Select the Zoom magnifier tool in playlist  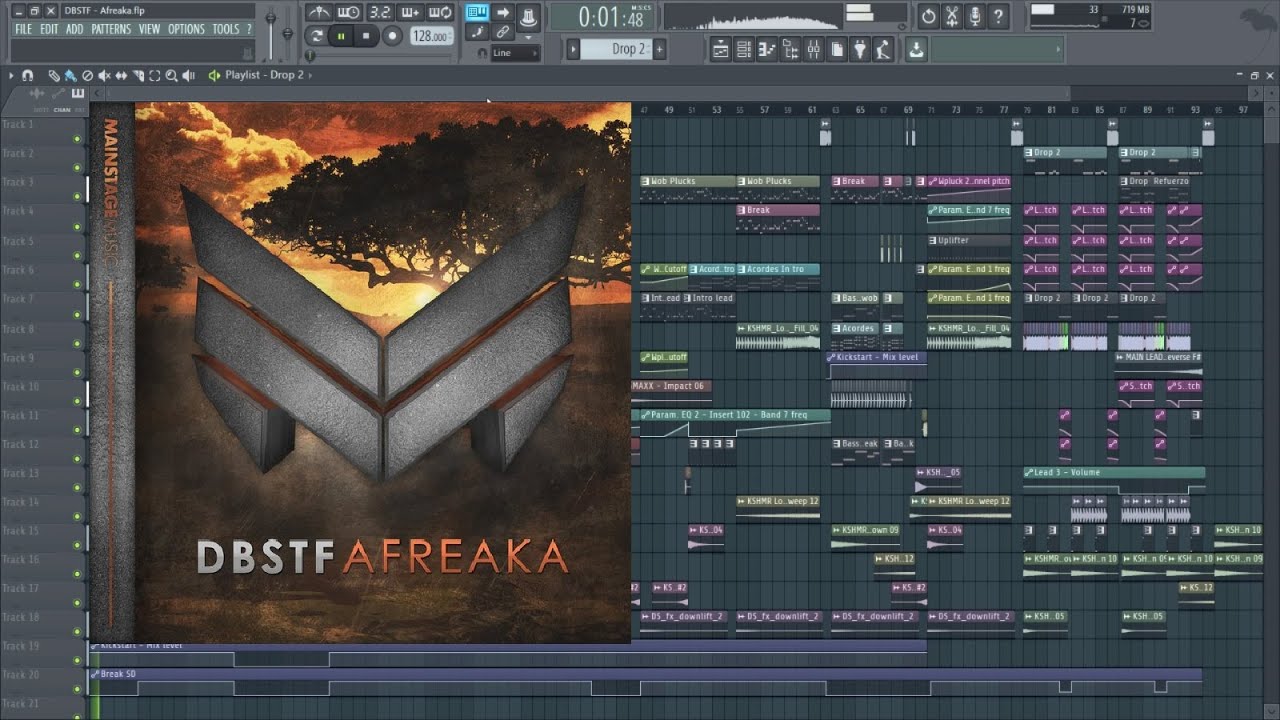pos(171,76)
